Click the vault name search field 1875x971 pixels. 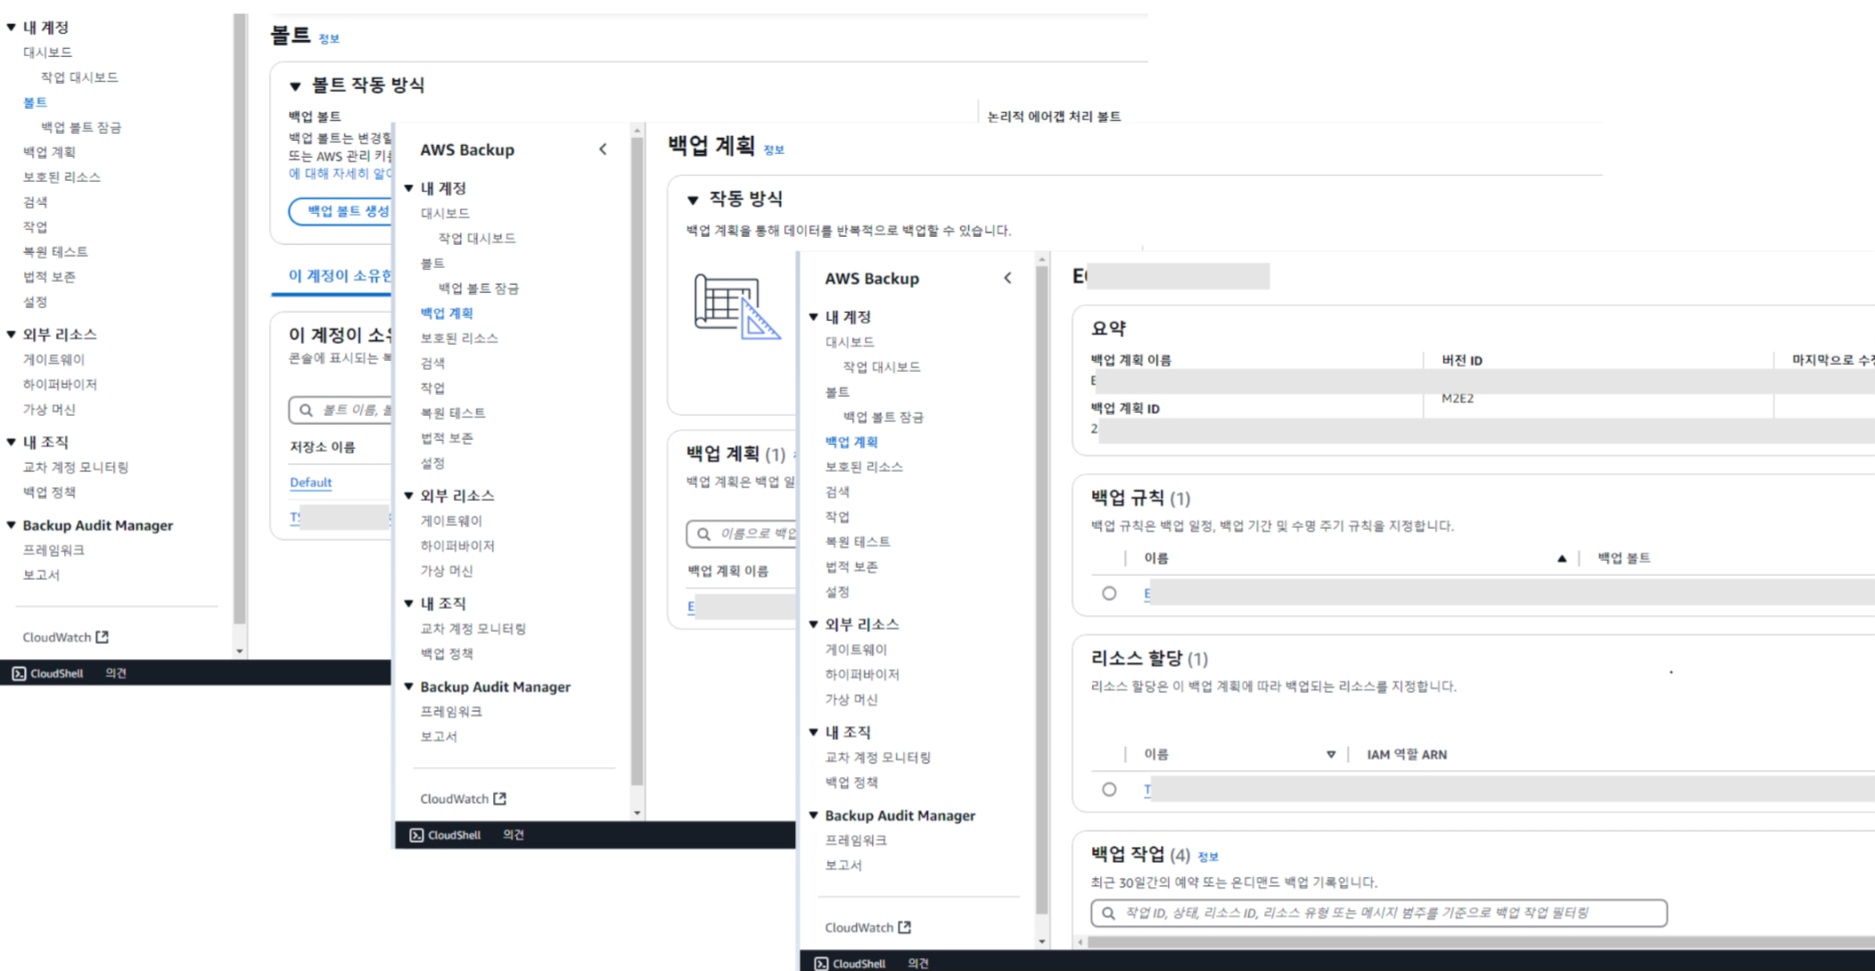pos(341,410)
